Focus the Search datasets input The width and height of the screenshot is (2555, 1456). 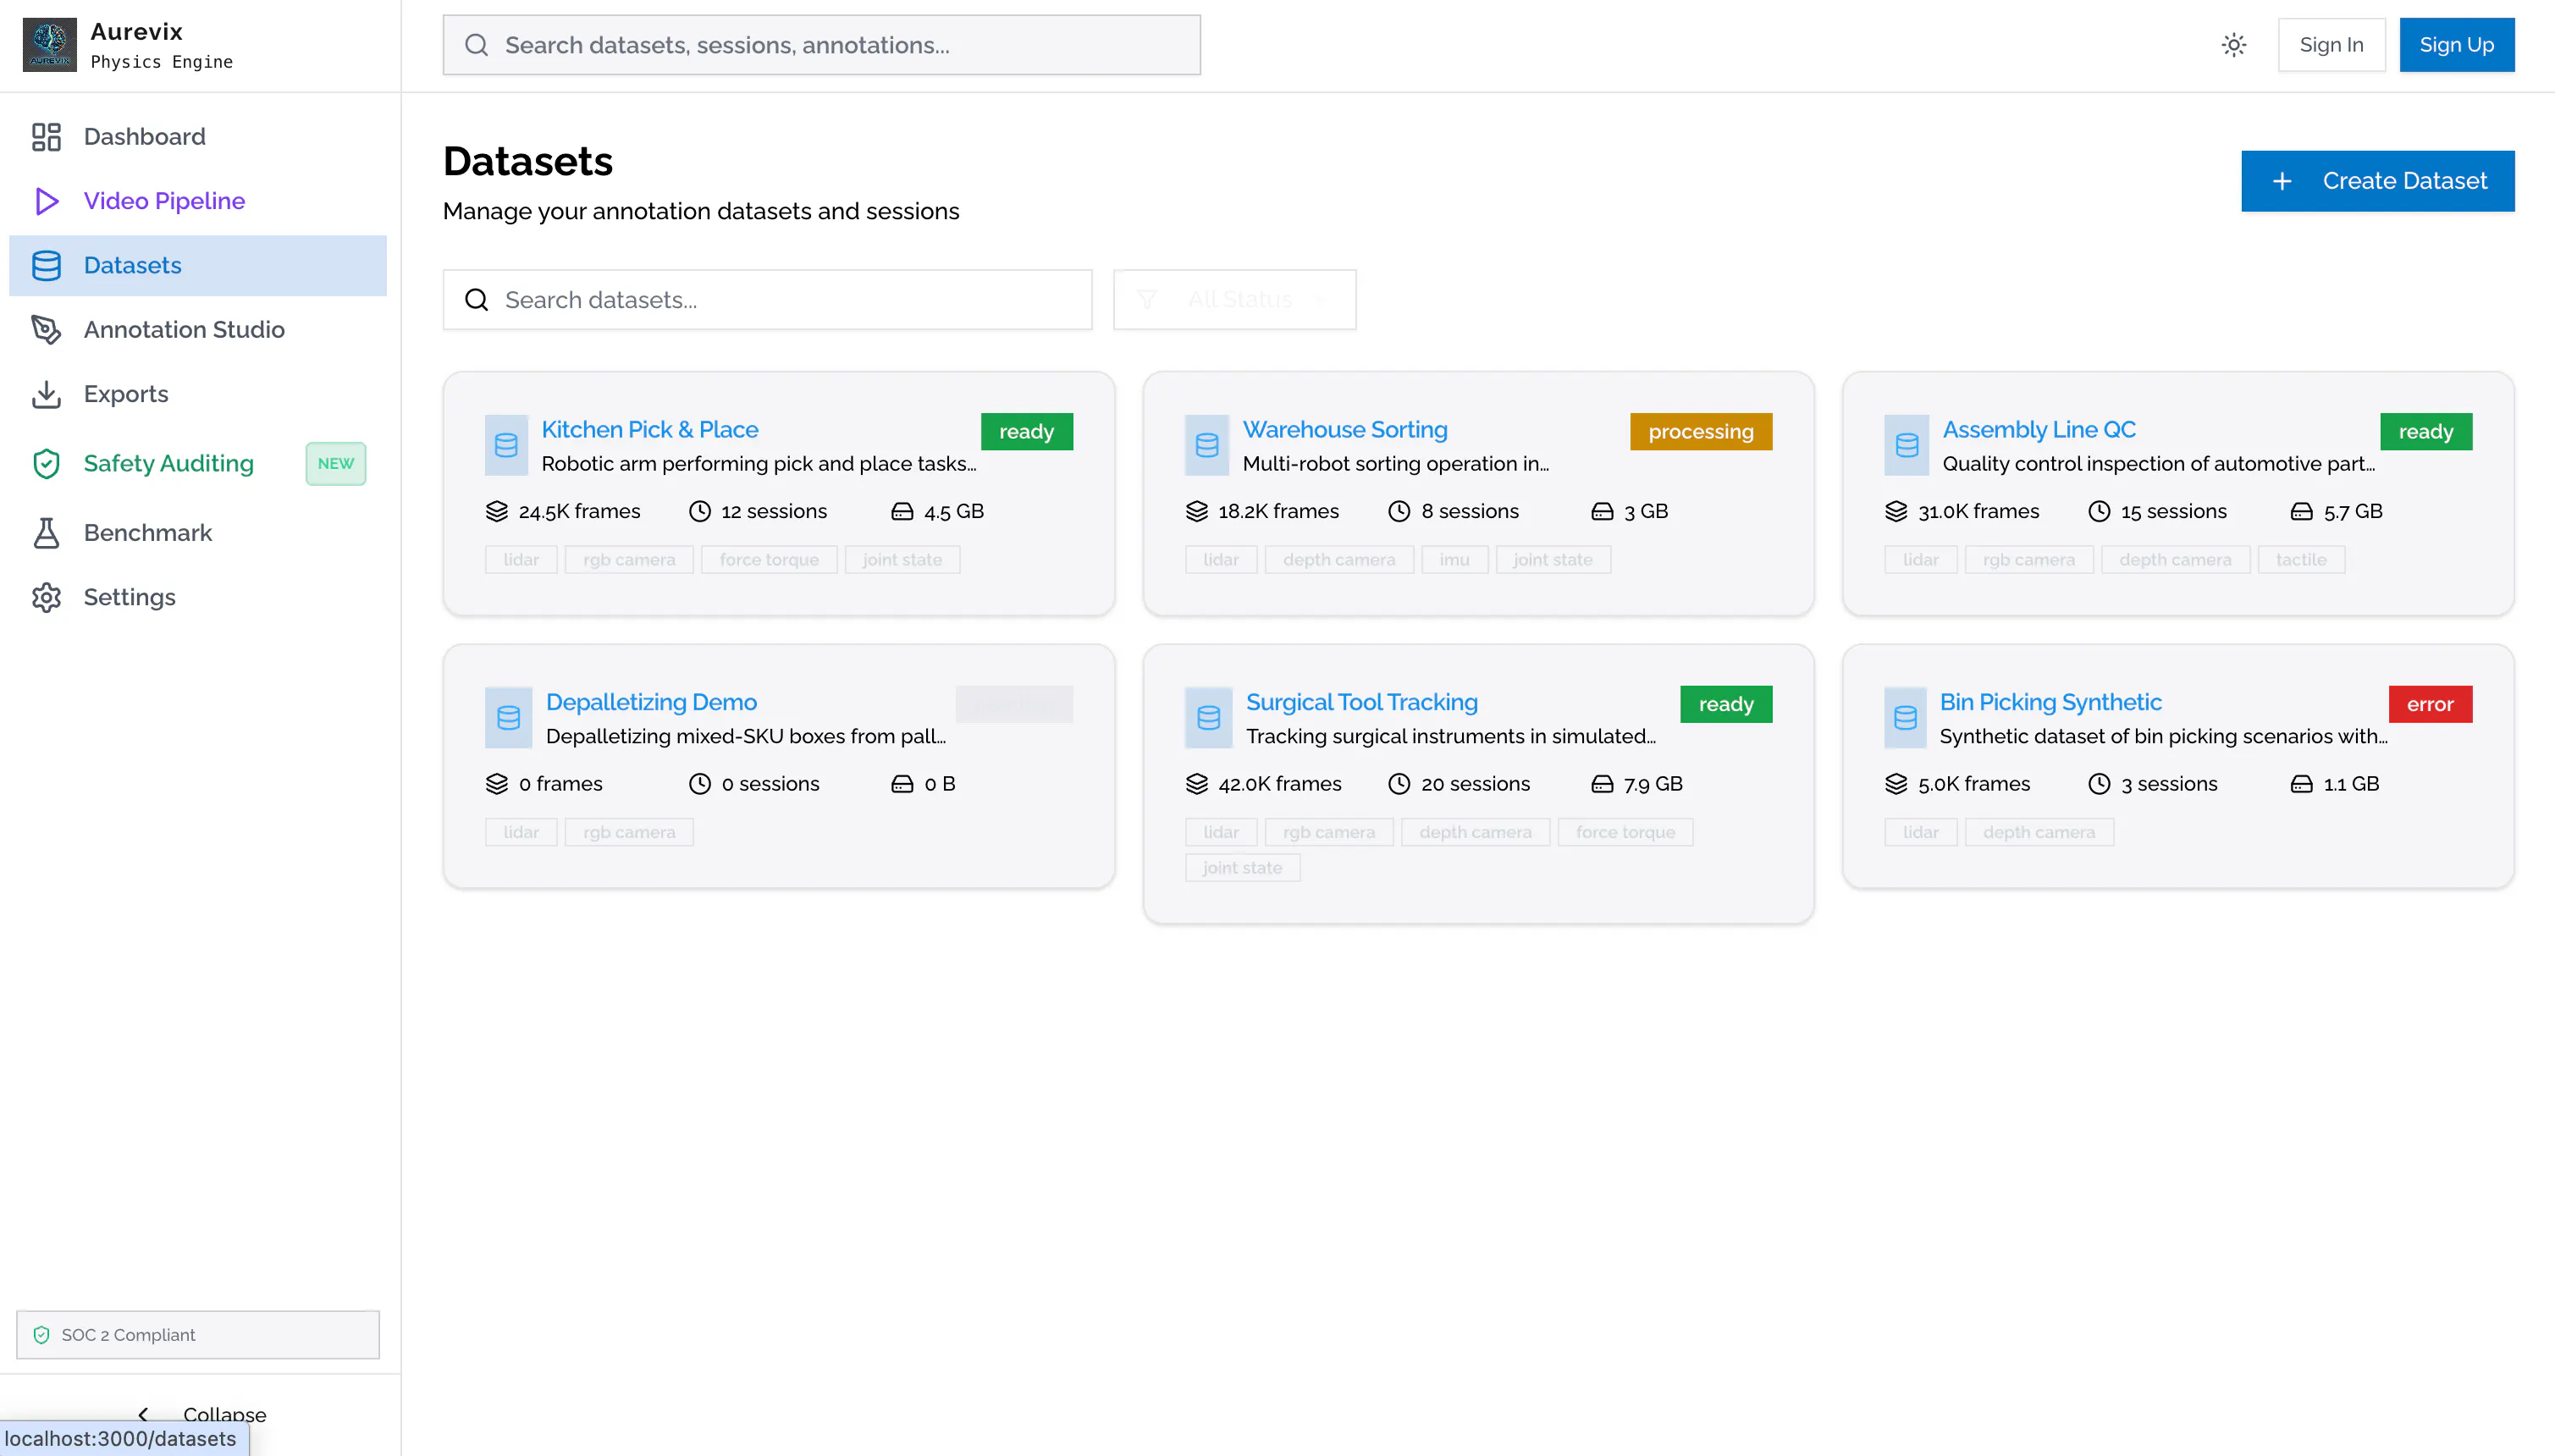click(767, 300)
